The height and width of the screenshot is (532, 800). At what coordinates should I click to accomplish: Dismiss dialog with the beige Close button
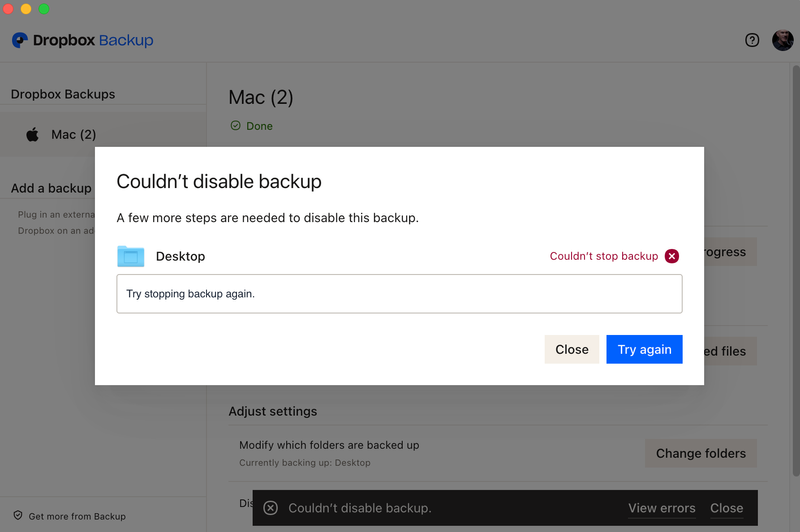572,349
